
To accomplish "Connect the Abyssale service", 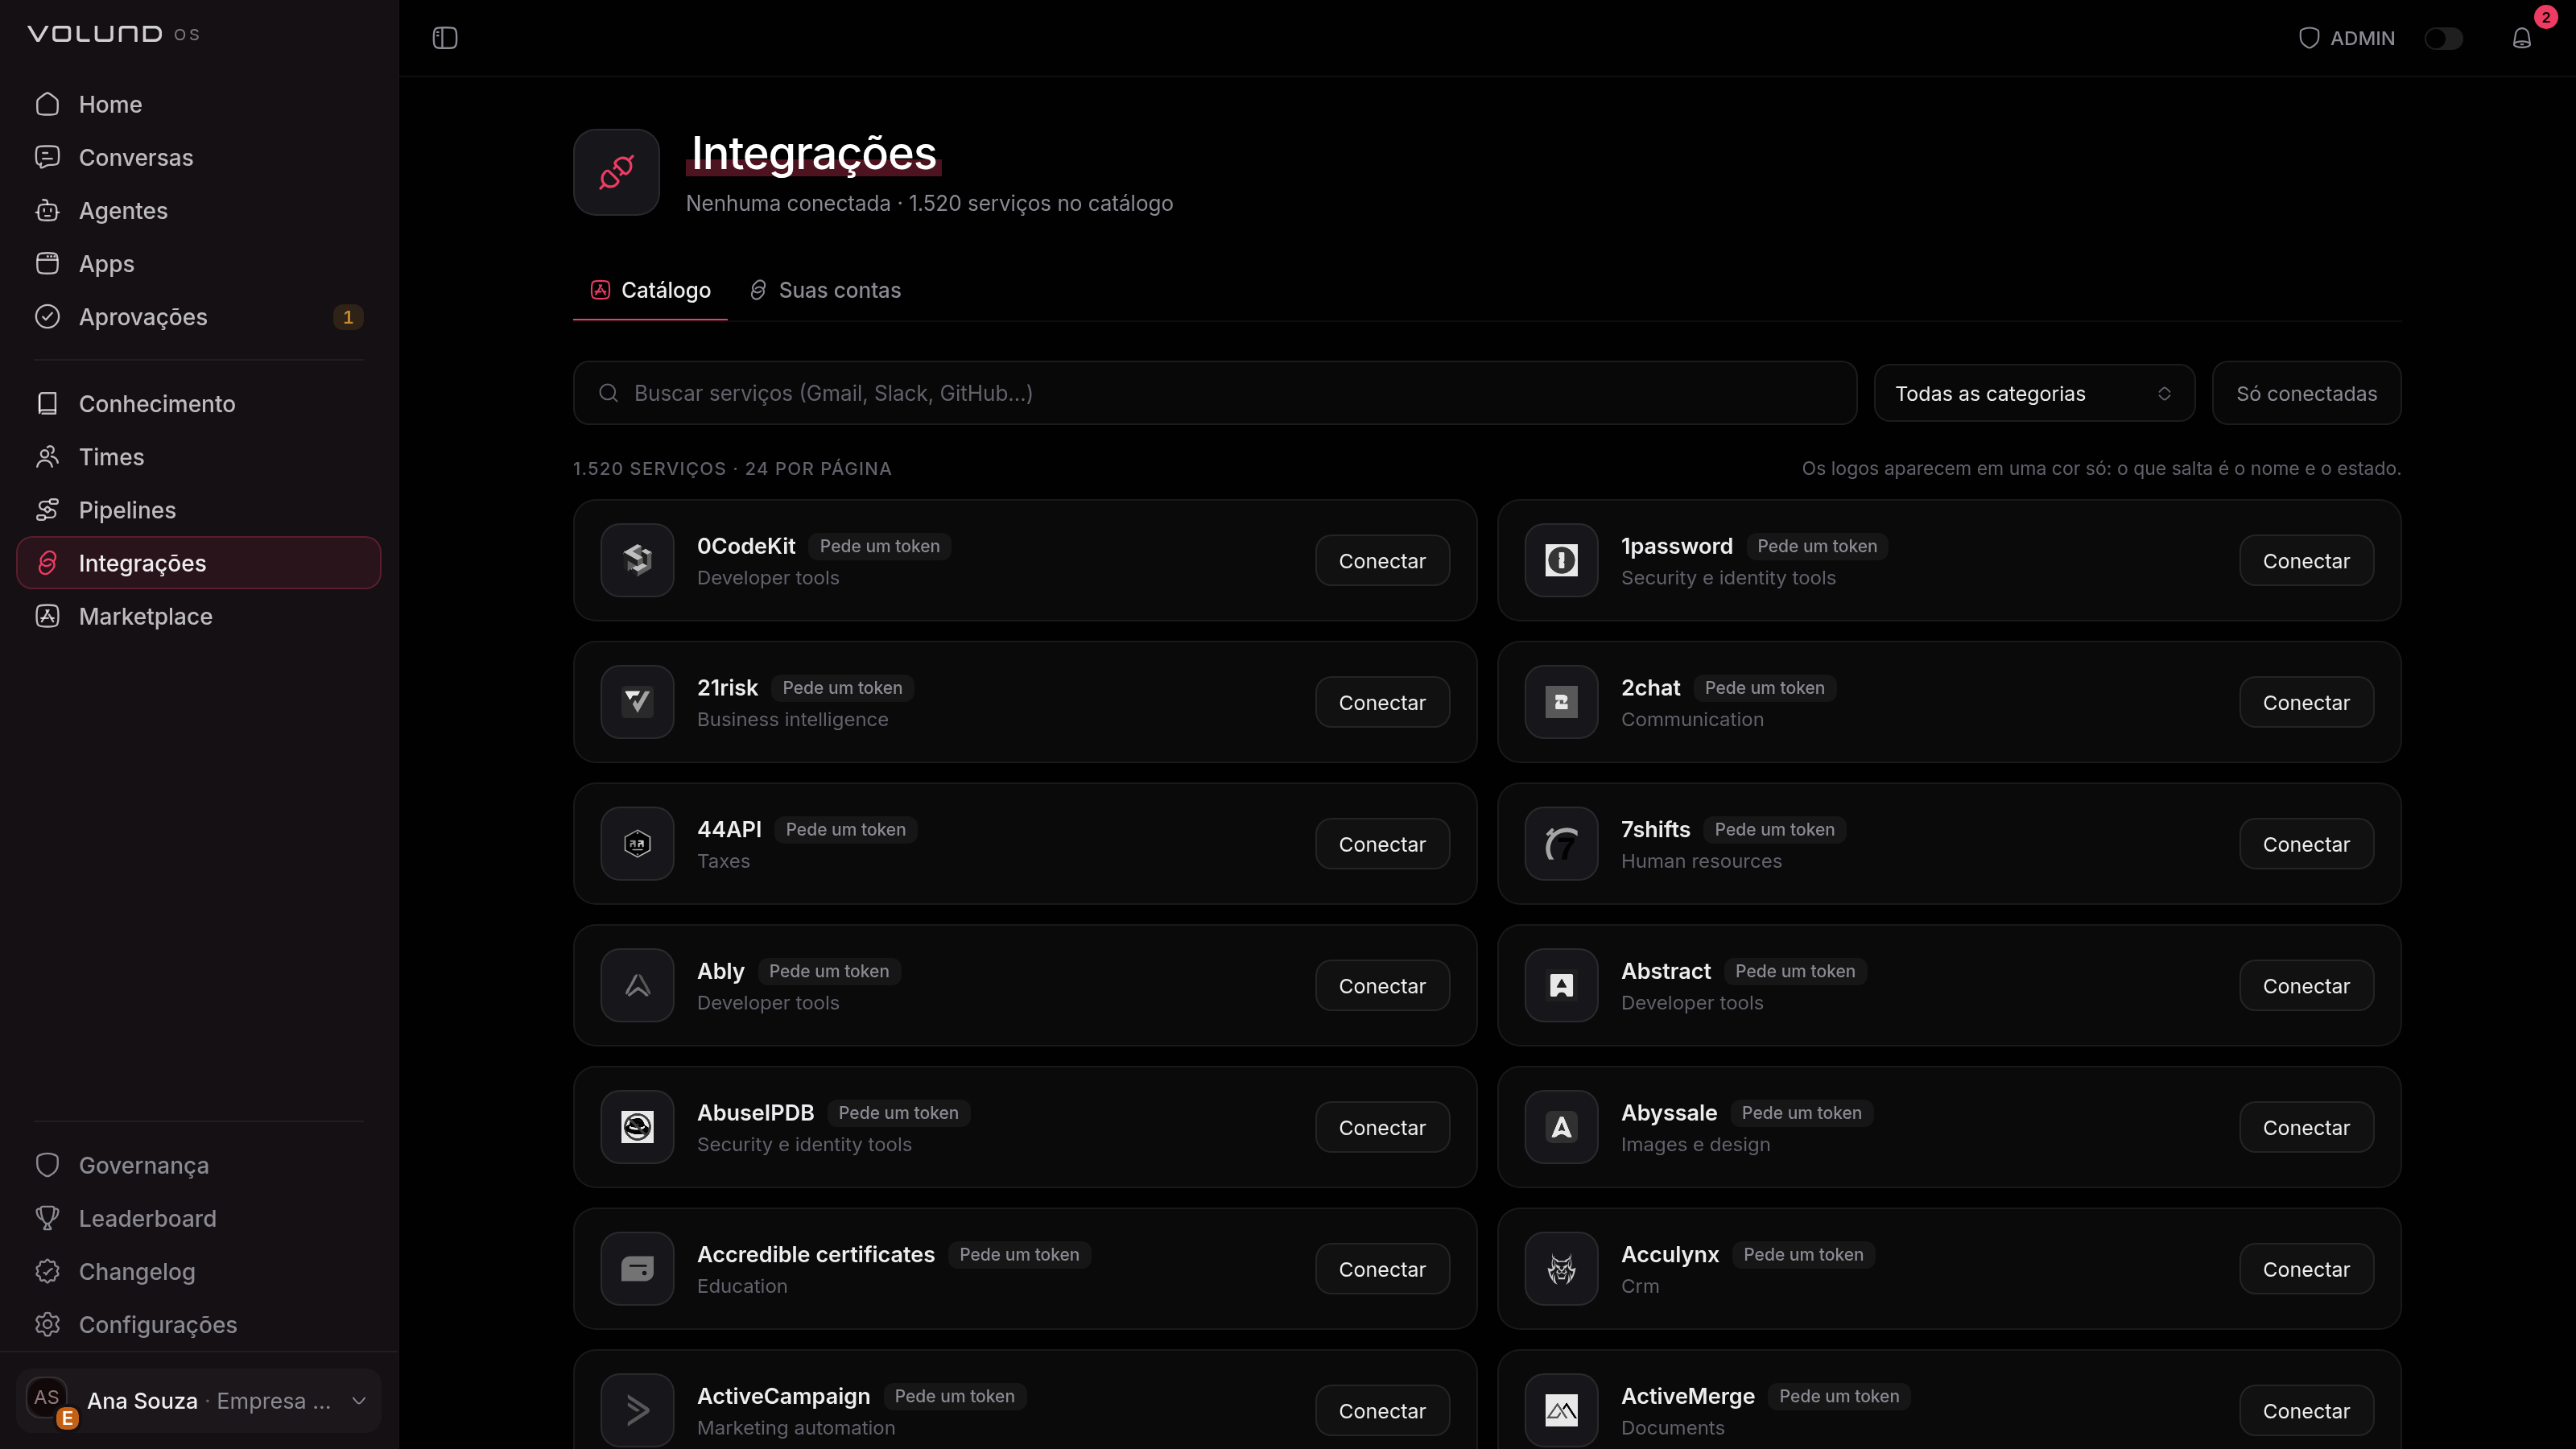I will pyautogui.click(x=2306, y=1127).
